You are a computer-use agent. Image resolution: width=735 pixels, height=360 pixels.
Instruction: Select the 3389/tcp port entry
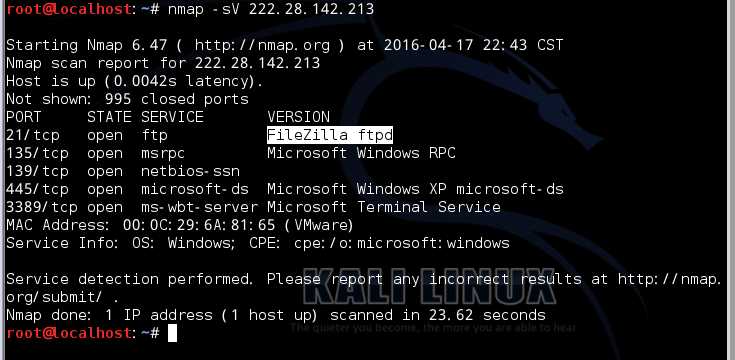click(x=42, y=207)
